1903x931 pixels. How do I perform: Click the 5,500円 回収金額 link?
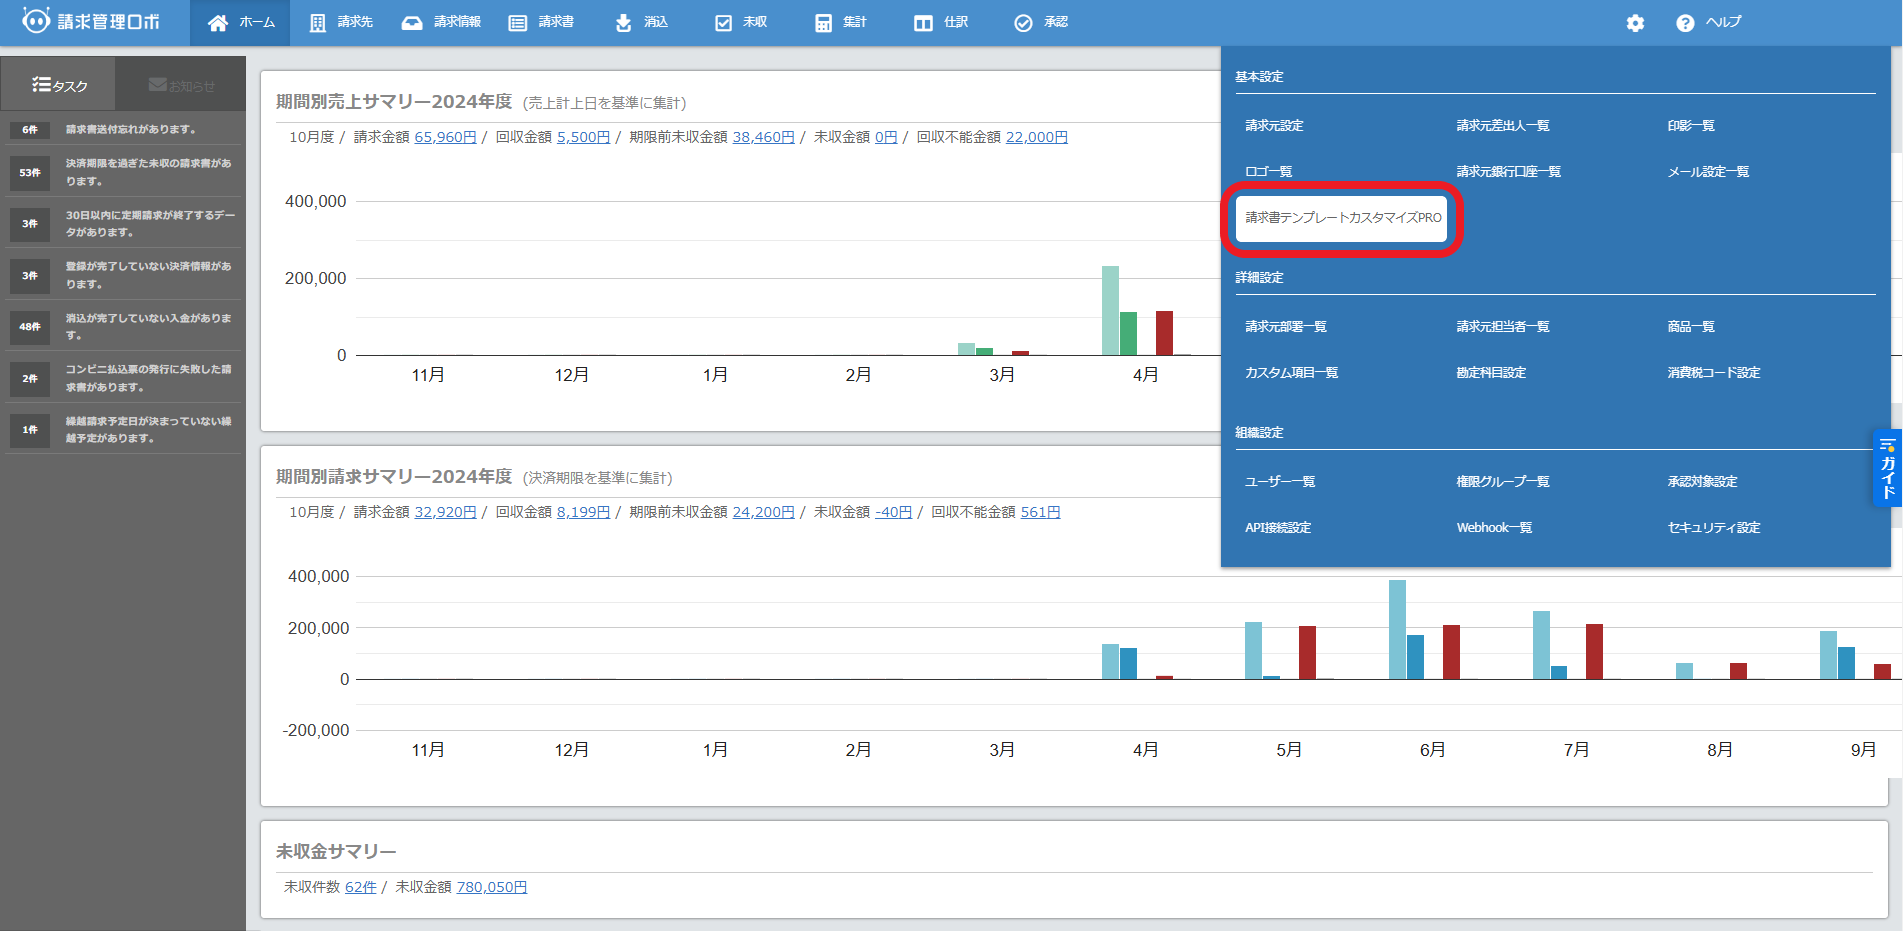click(x=583, y=137)
